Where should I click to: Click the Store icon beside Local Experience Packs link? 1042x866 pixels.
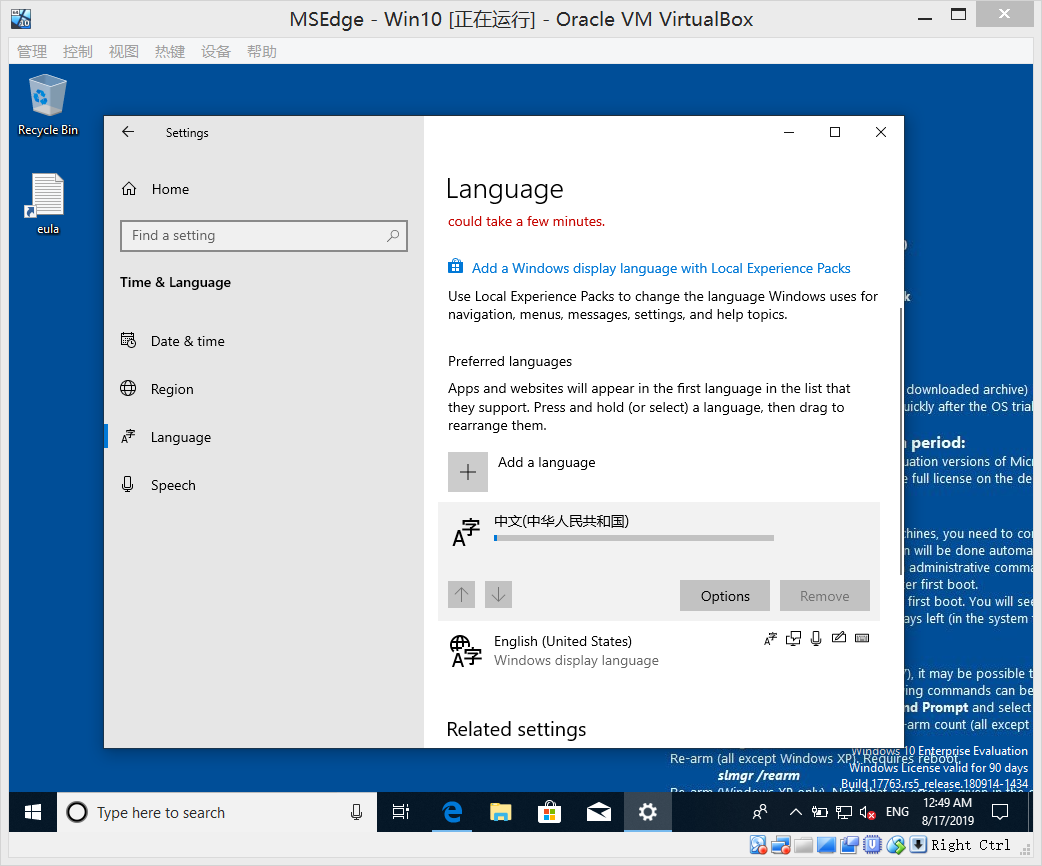(x=455, y=267)
